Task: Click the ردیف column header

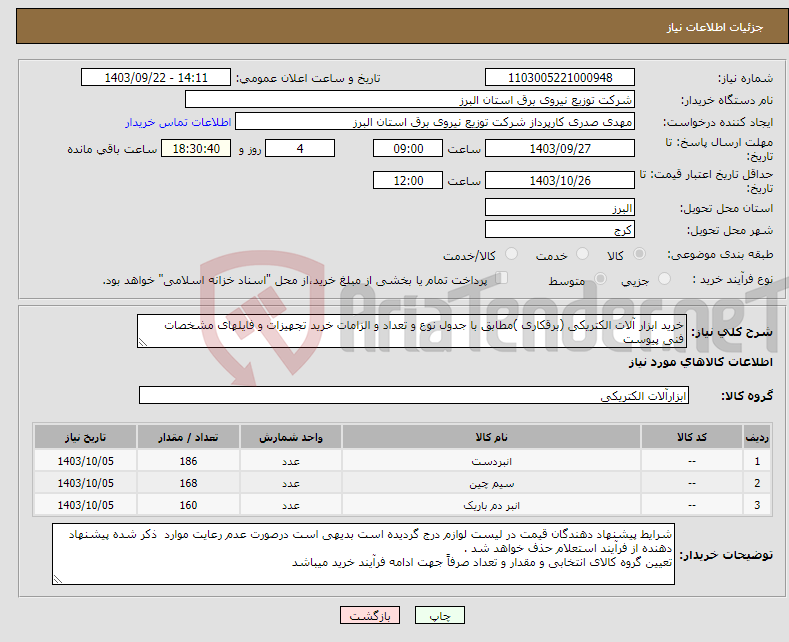Action: coord(757,437)
